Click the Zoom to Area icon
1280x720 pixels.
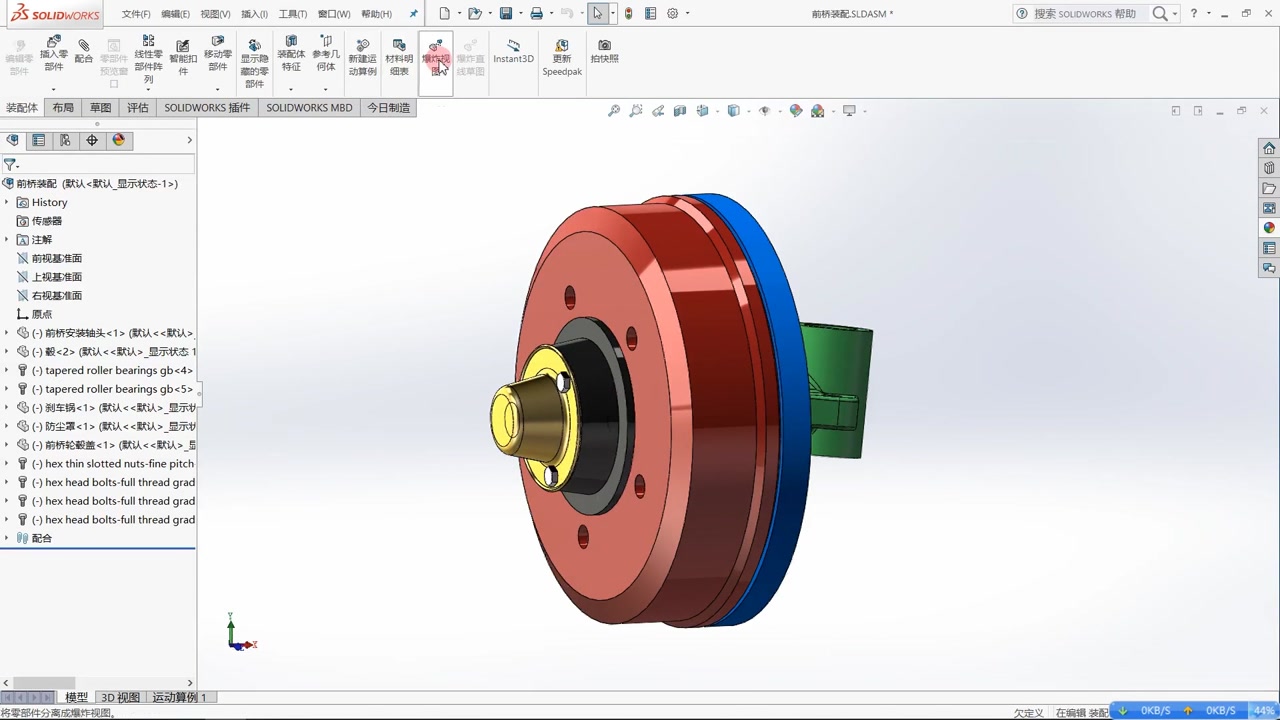[x=636, y=111]
